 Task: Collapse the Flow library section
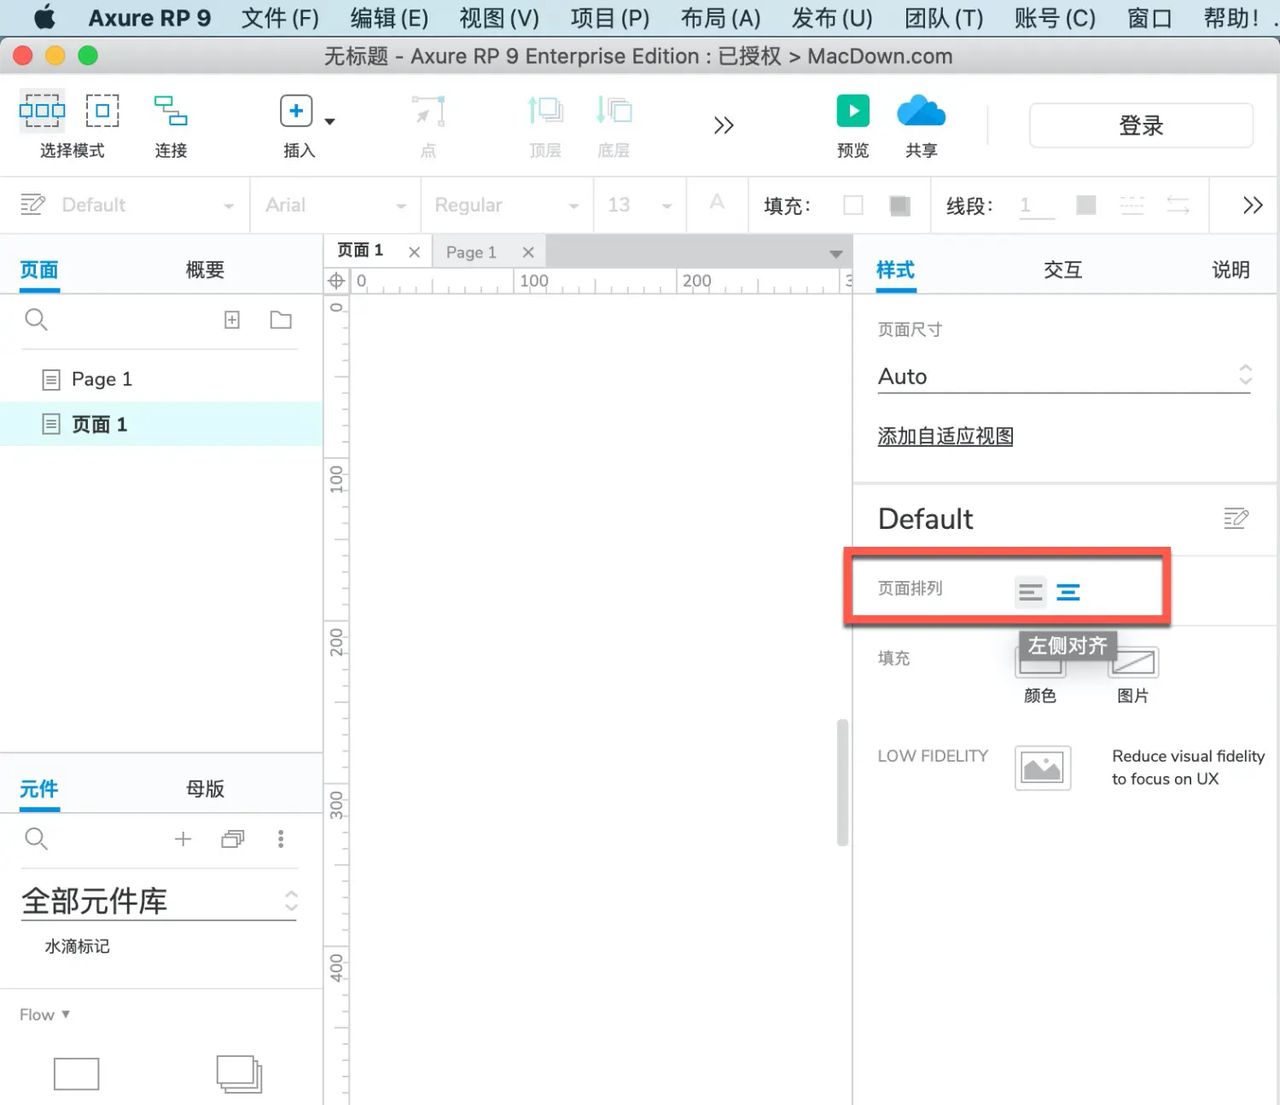[x=45, y=1015]
